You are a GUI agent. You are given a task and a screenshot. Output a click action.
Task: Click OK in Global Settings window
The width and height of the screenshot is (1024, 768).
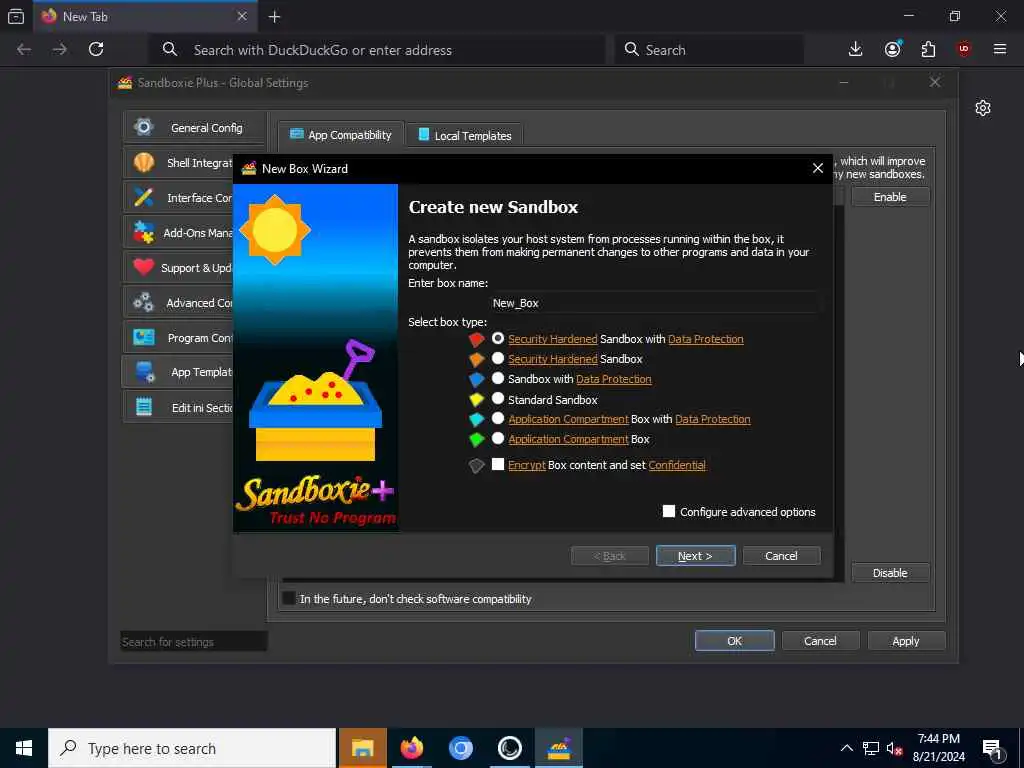tap(735, 641)
